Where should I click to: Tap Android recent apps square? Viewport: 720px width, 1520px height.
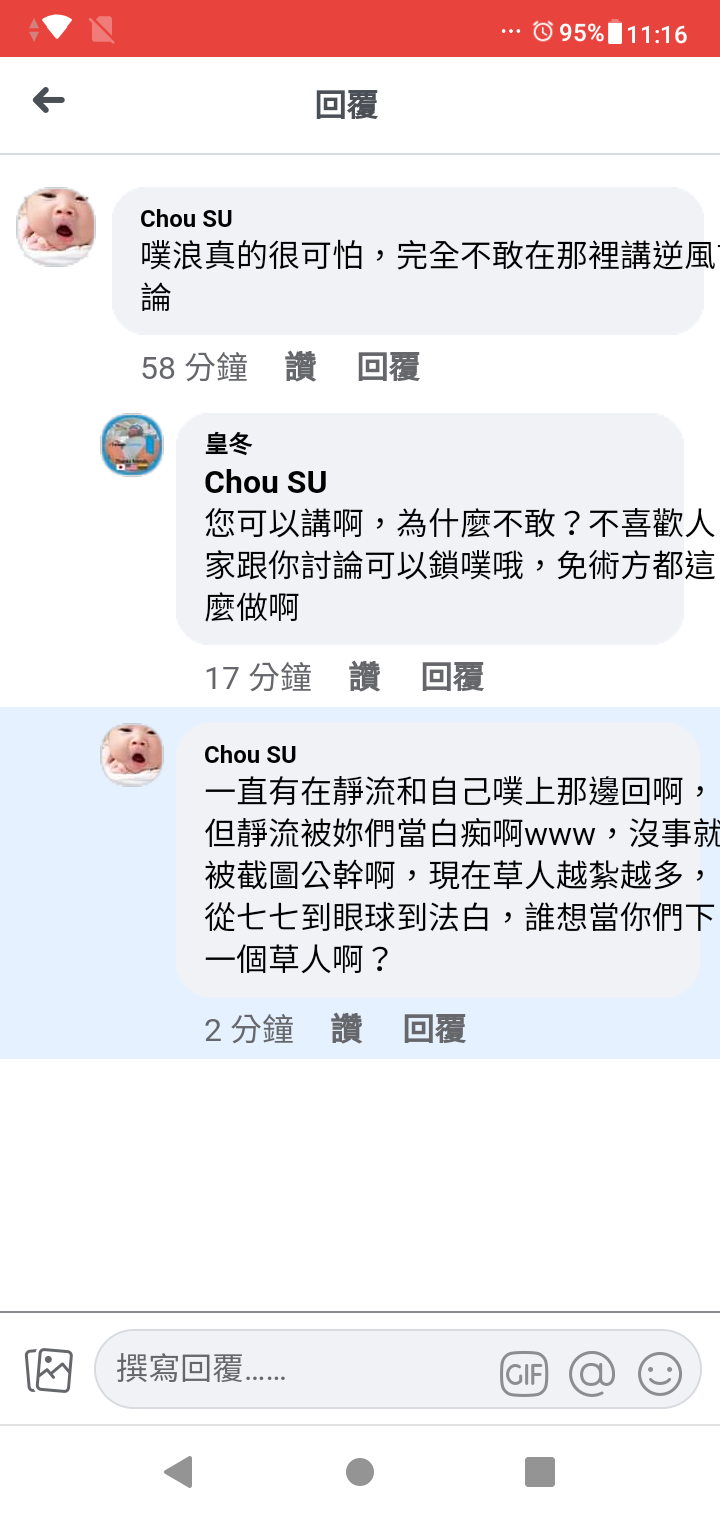click(540, 1472)
